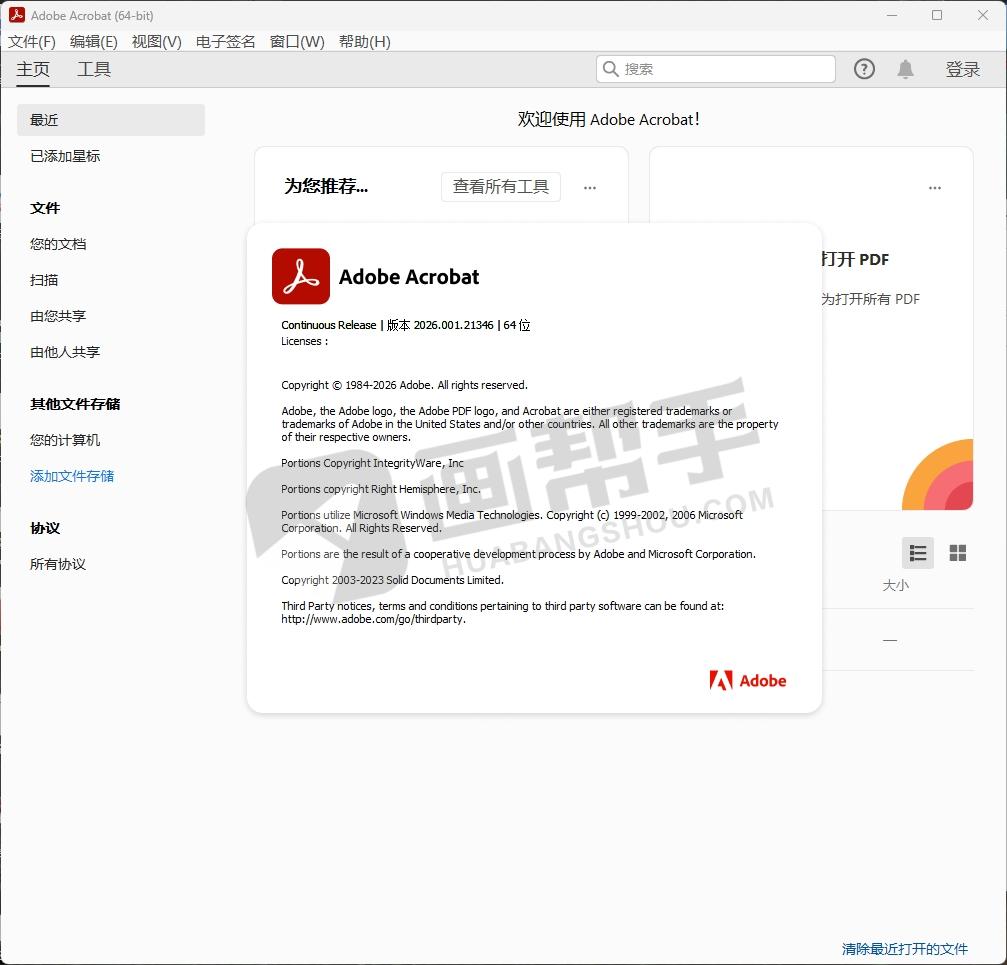Open 扫描 in the sidebar

tap(44, 280)
